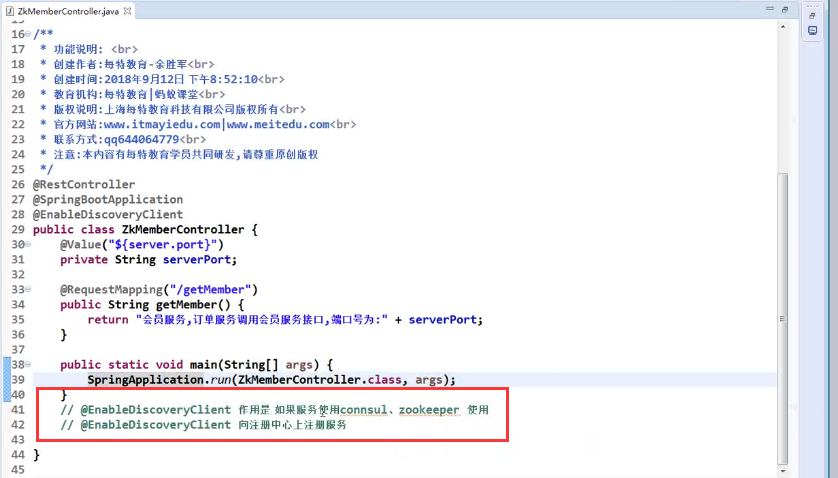Click @EnableDiscoveryClient annotation on line 28

pyautogui.click(x=108, y=214)
